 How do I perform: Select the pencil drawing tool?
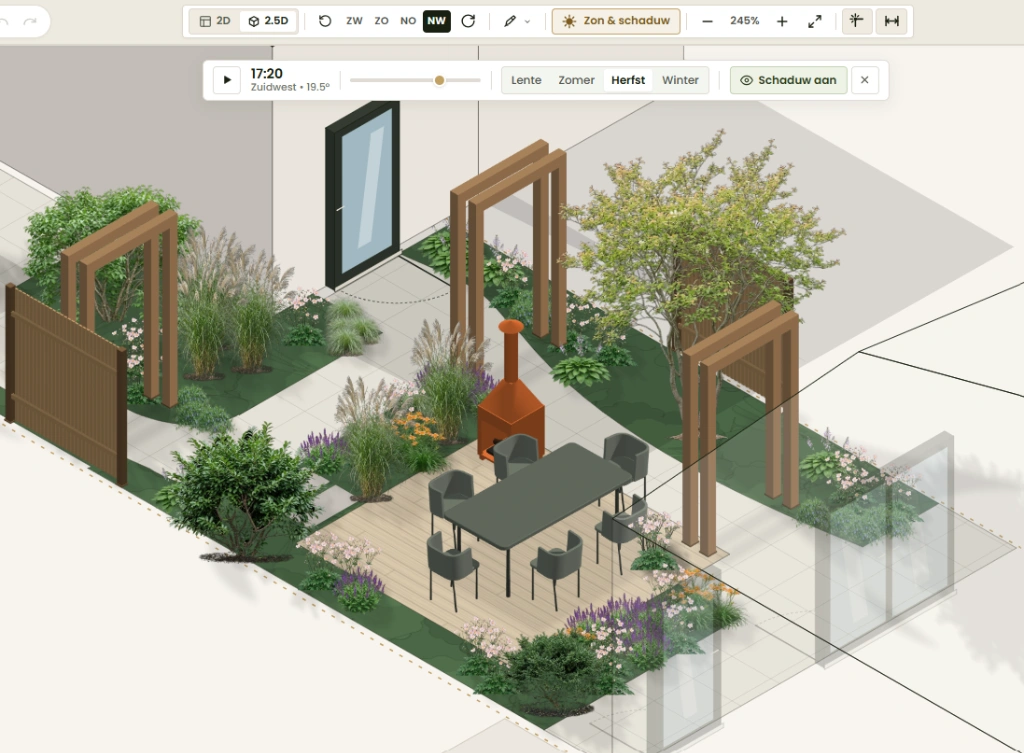510,21
